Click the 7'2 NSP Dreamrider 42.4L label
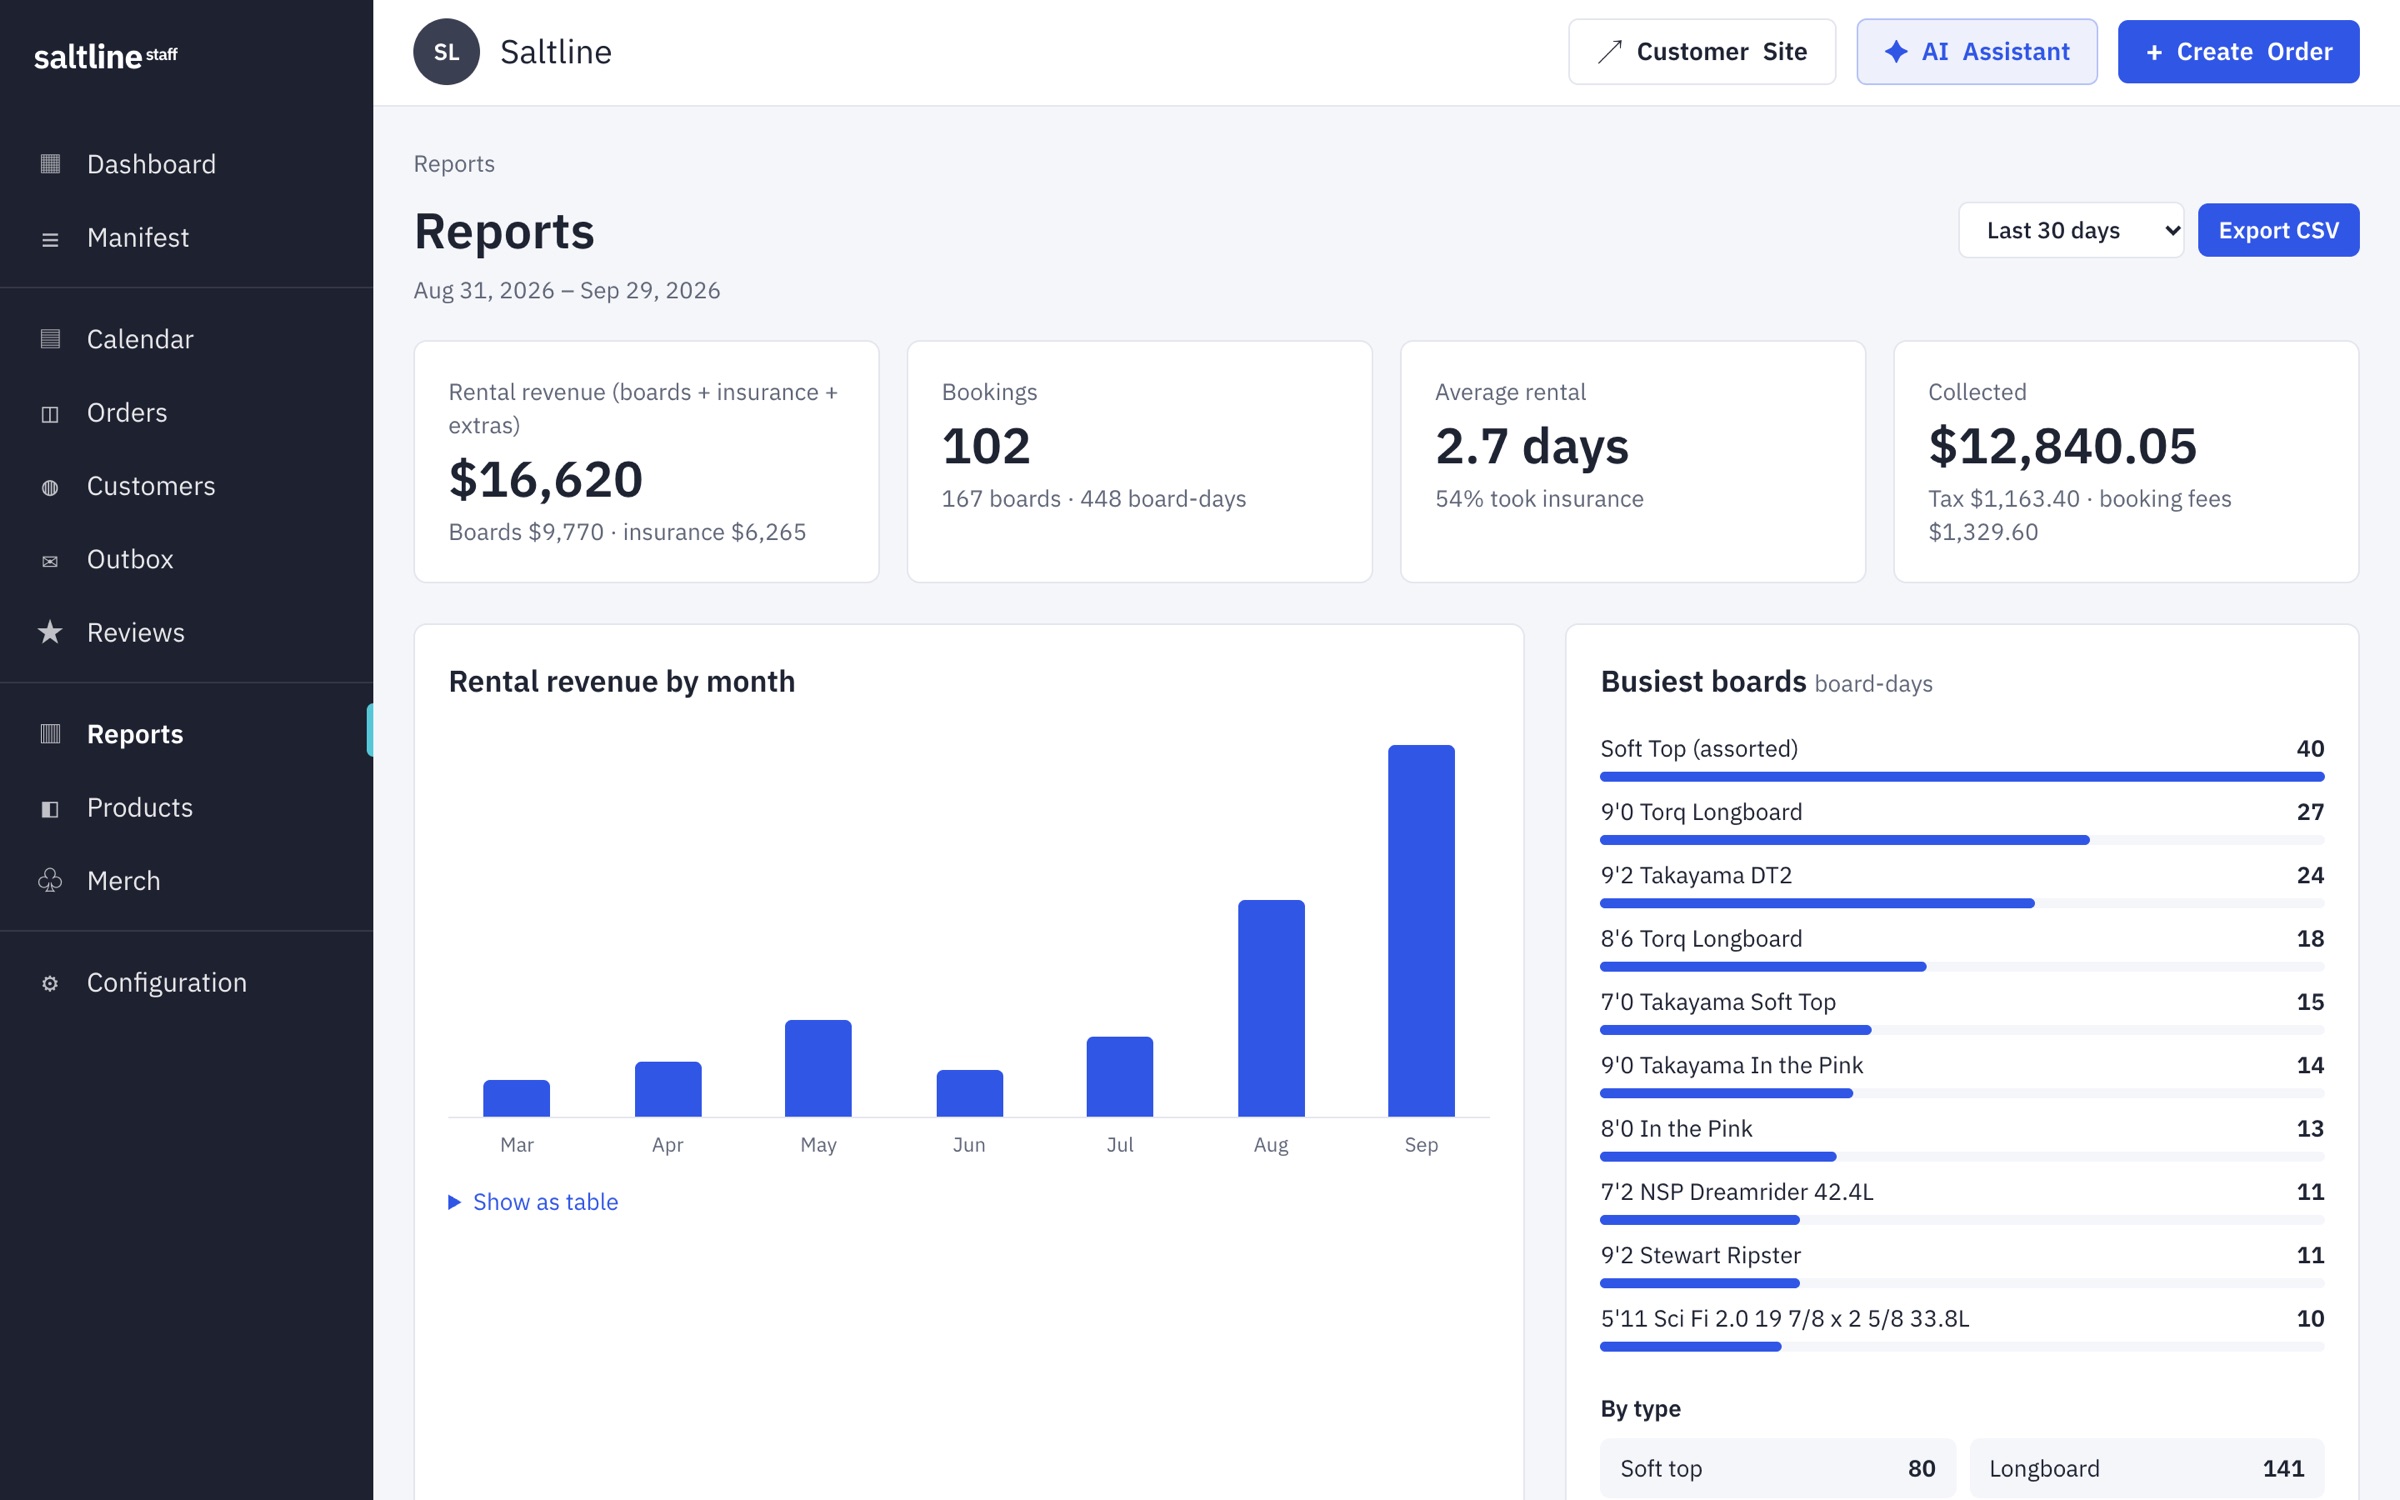This screenshot has width=2400, height=1500. (1737, 1192)
